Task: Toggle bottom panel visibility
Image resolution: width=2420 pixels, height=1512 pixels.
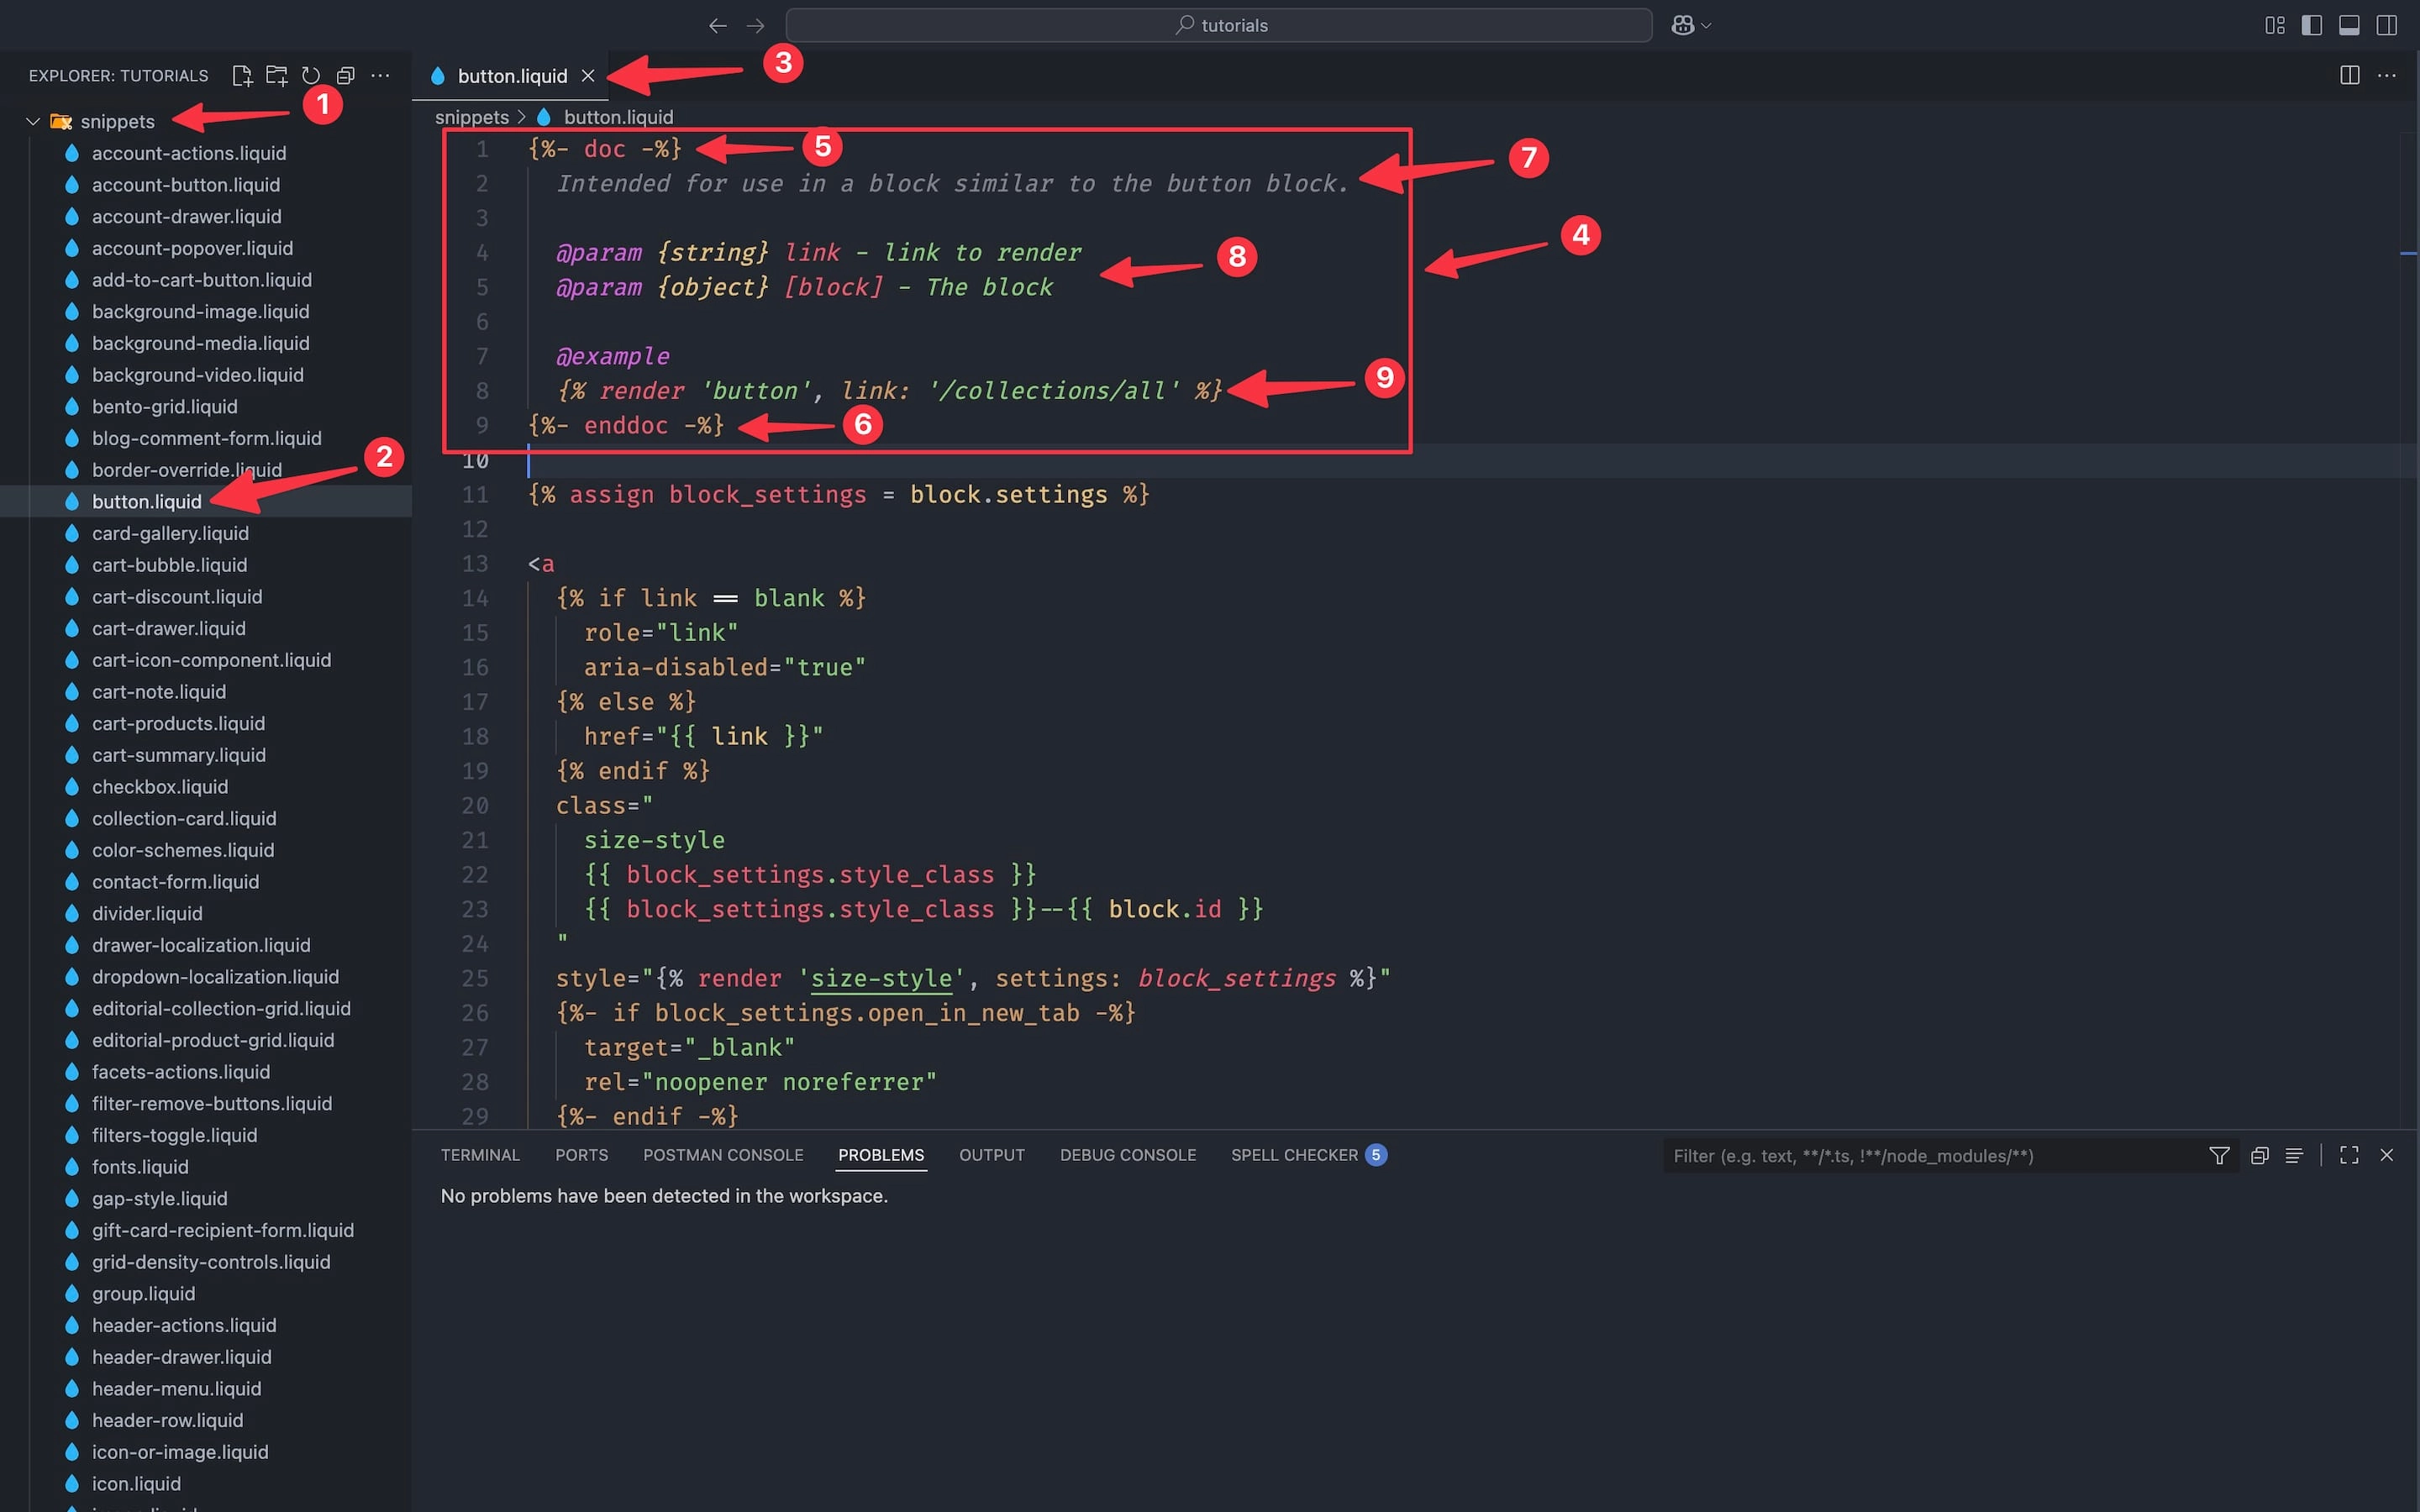Action: tap(2349, 25)
